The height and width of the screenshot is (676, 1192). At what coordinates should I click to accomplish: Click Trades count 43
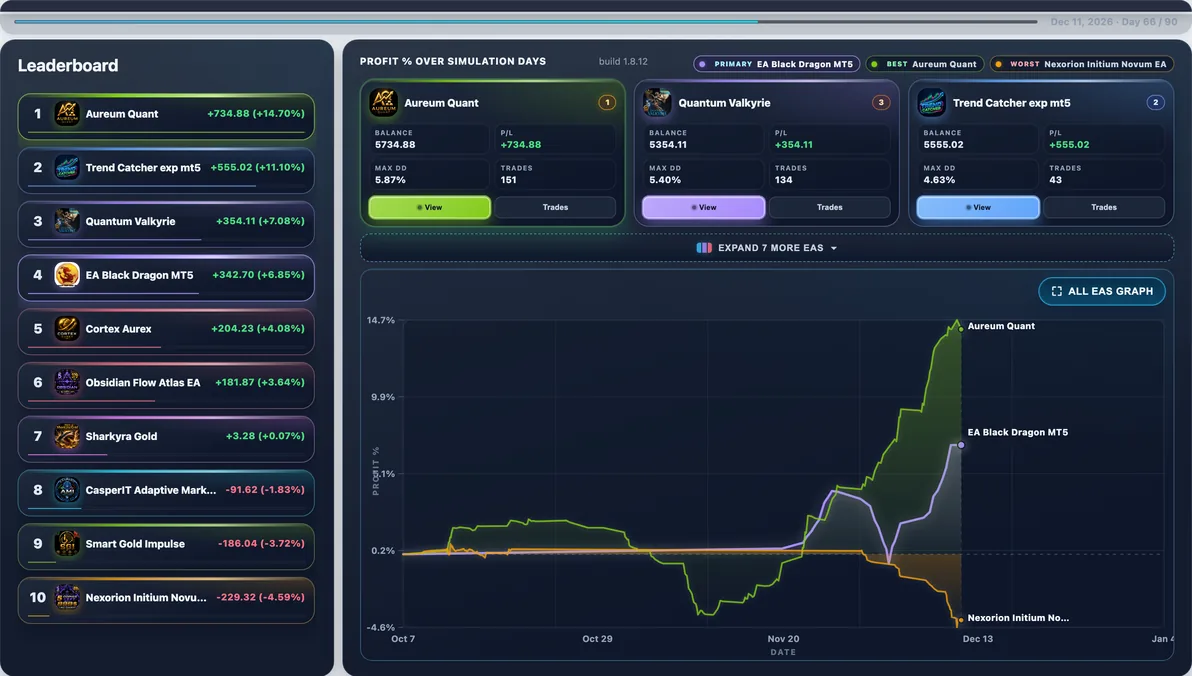coord(1055,180)
